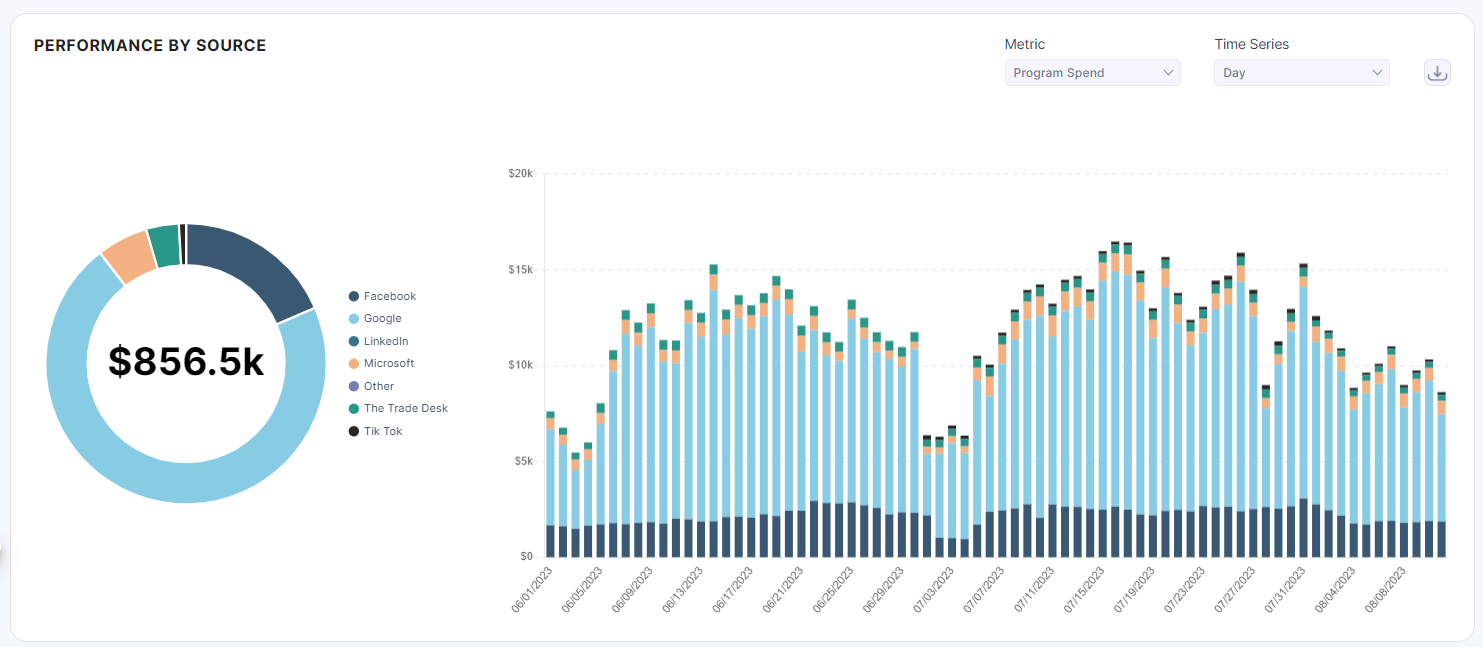Click the The Trade Desk green legend dot
The height and width of the screenshot is (647, 1483).
[354, 408]
